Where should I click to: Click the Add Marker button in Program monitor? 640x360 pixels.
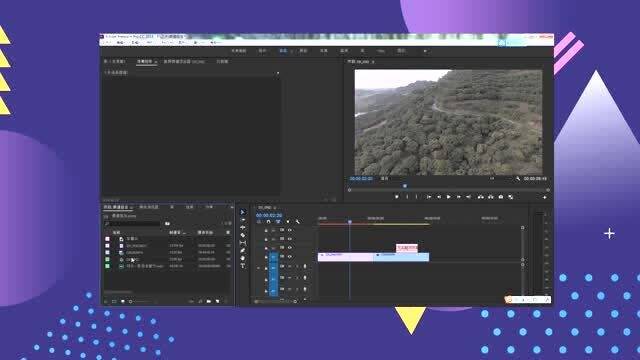click(396, 197)
